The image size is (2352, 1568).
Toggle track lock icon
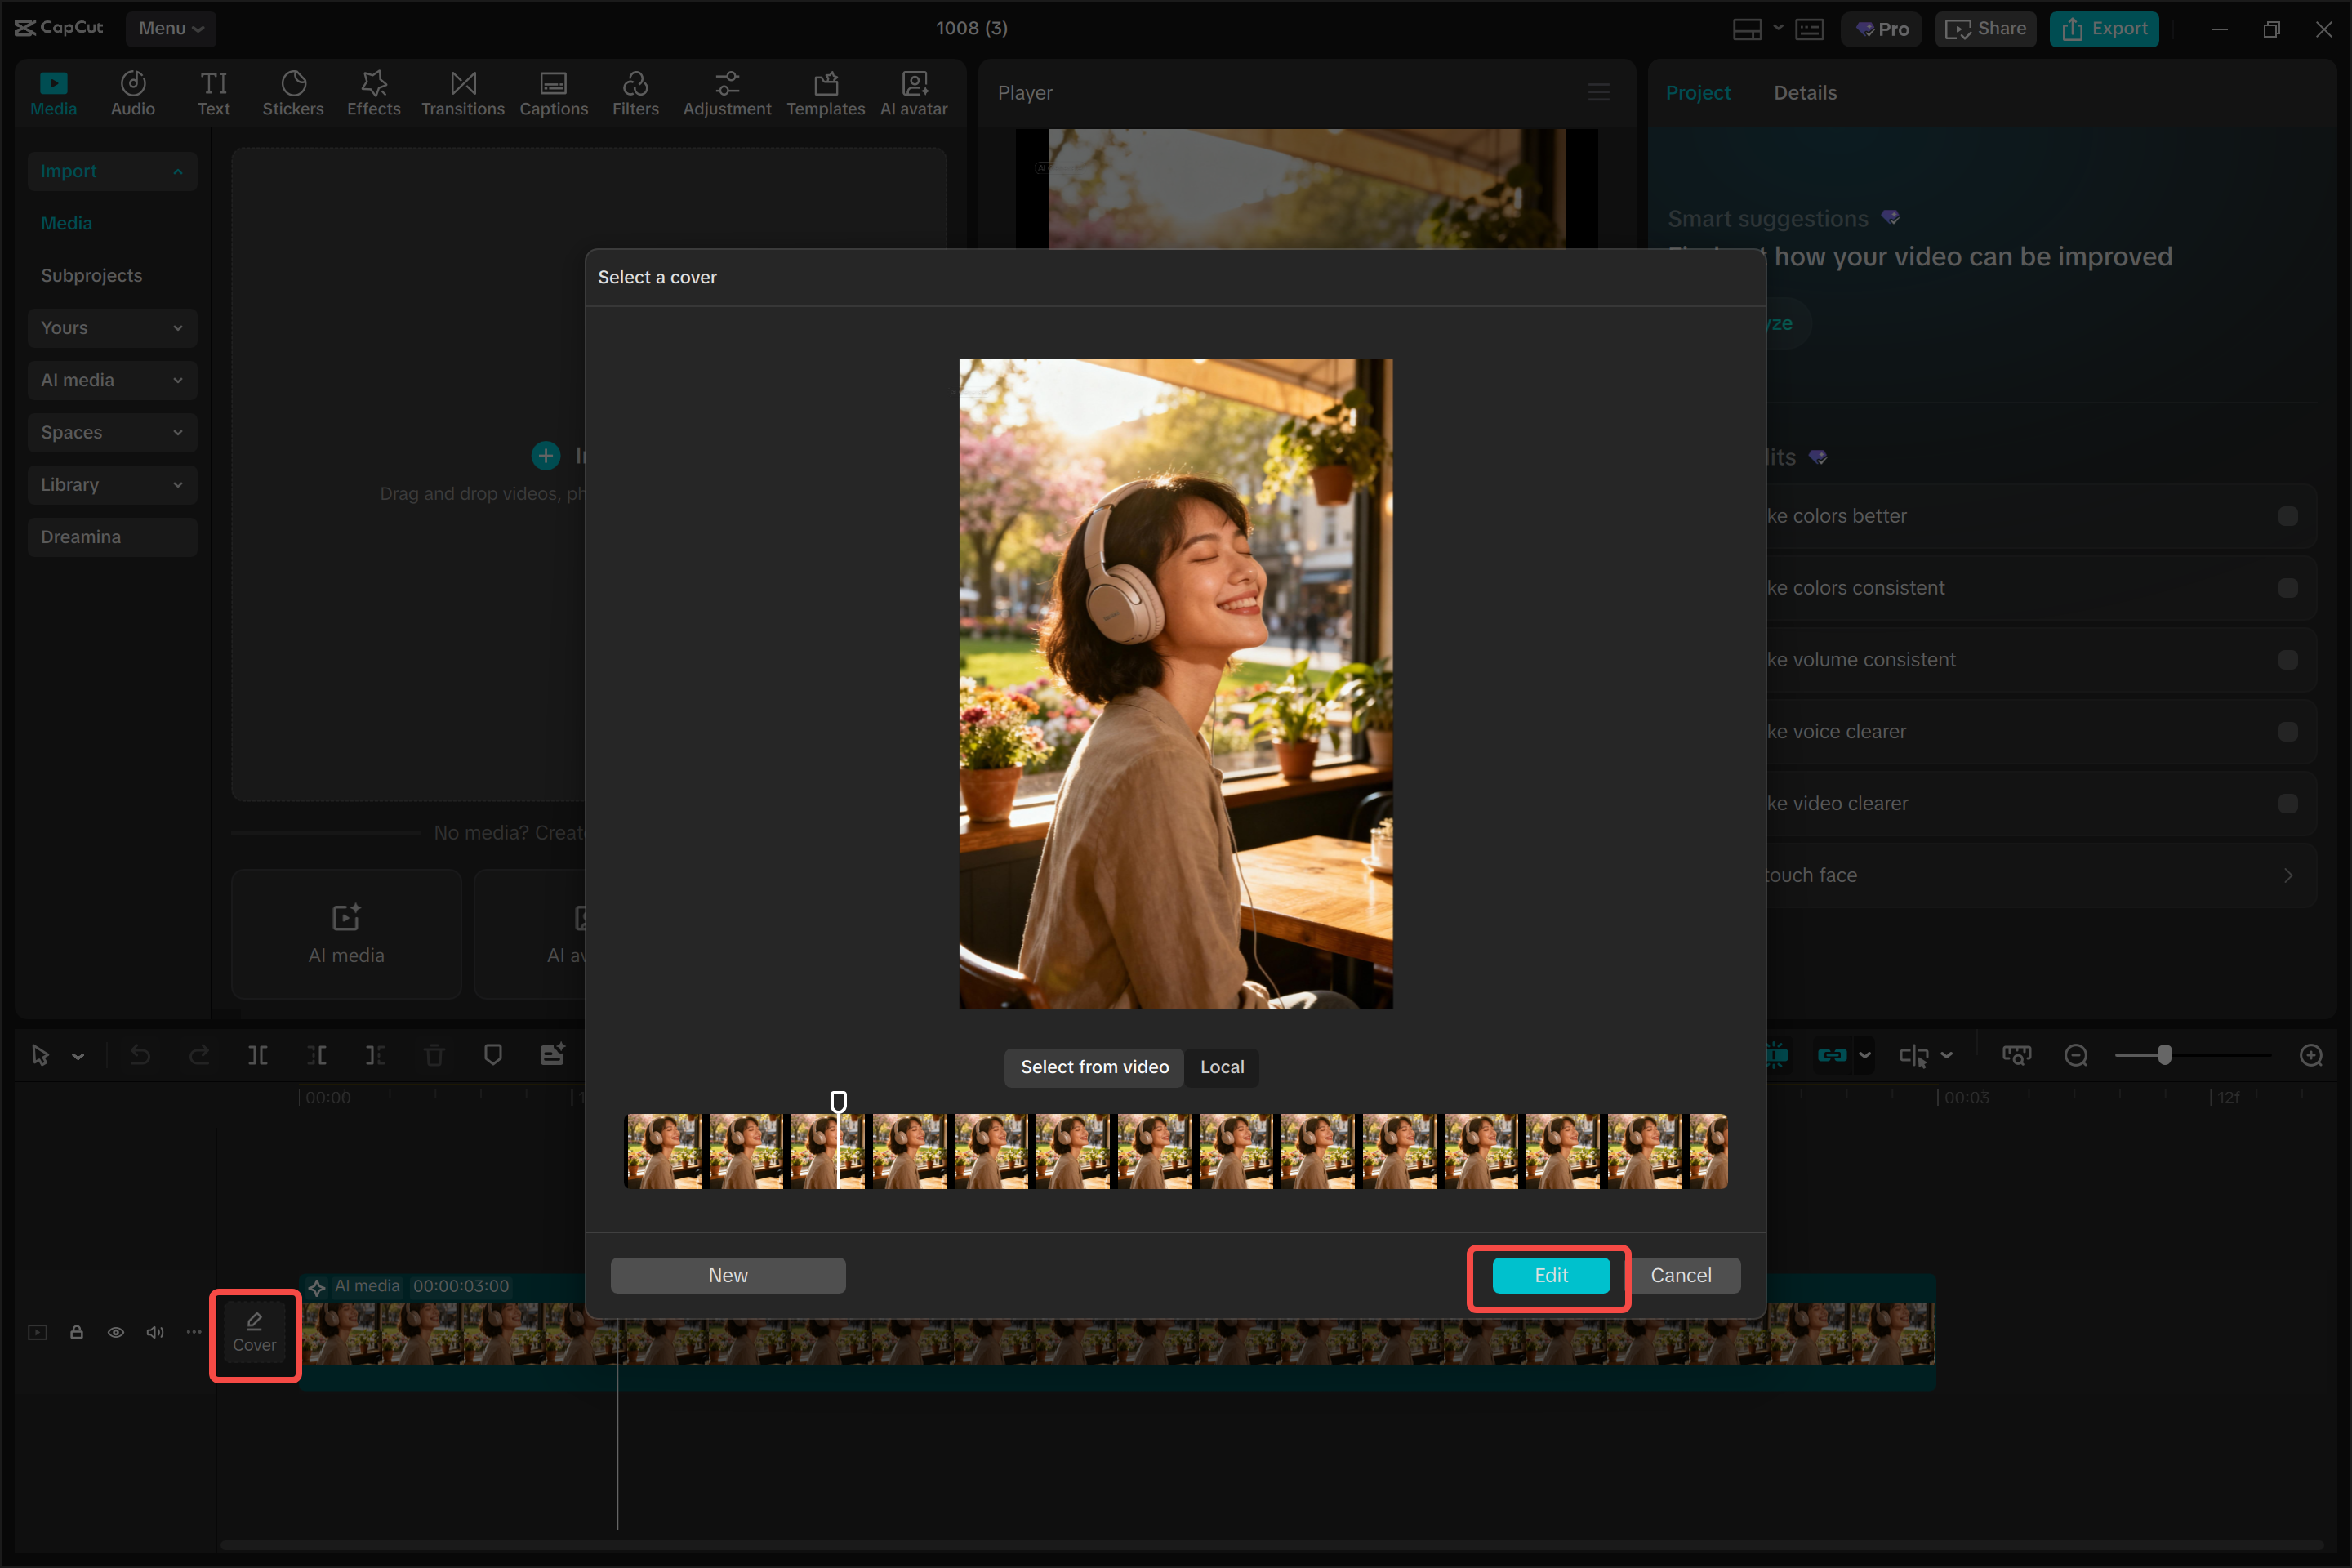[x=76, y=1332]
